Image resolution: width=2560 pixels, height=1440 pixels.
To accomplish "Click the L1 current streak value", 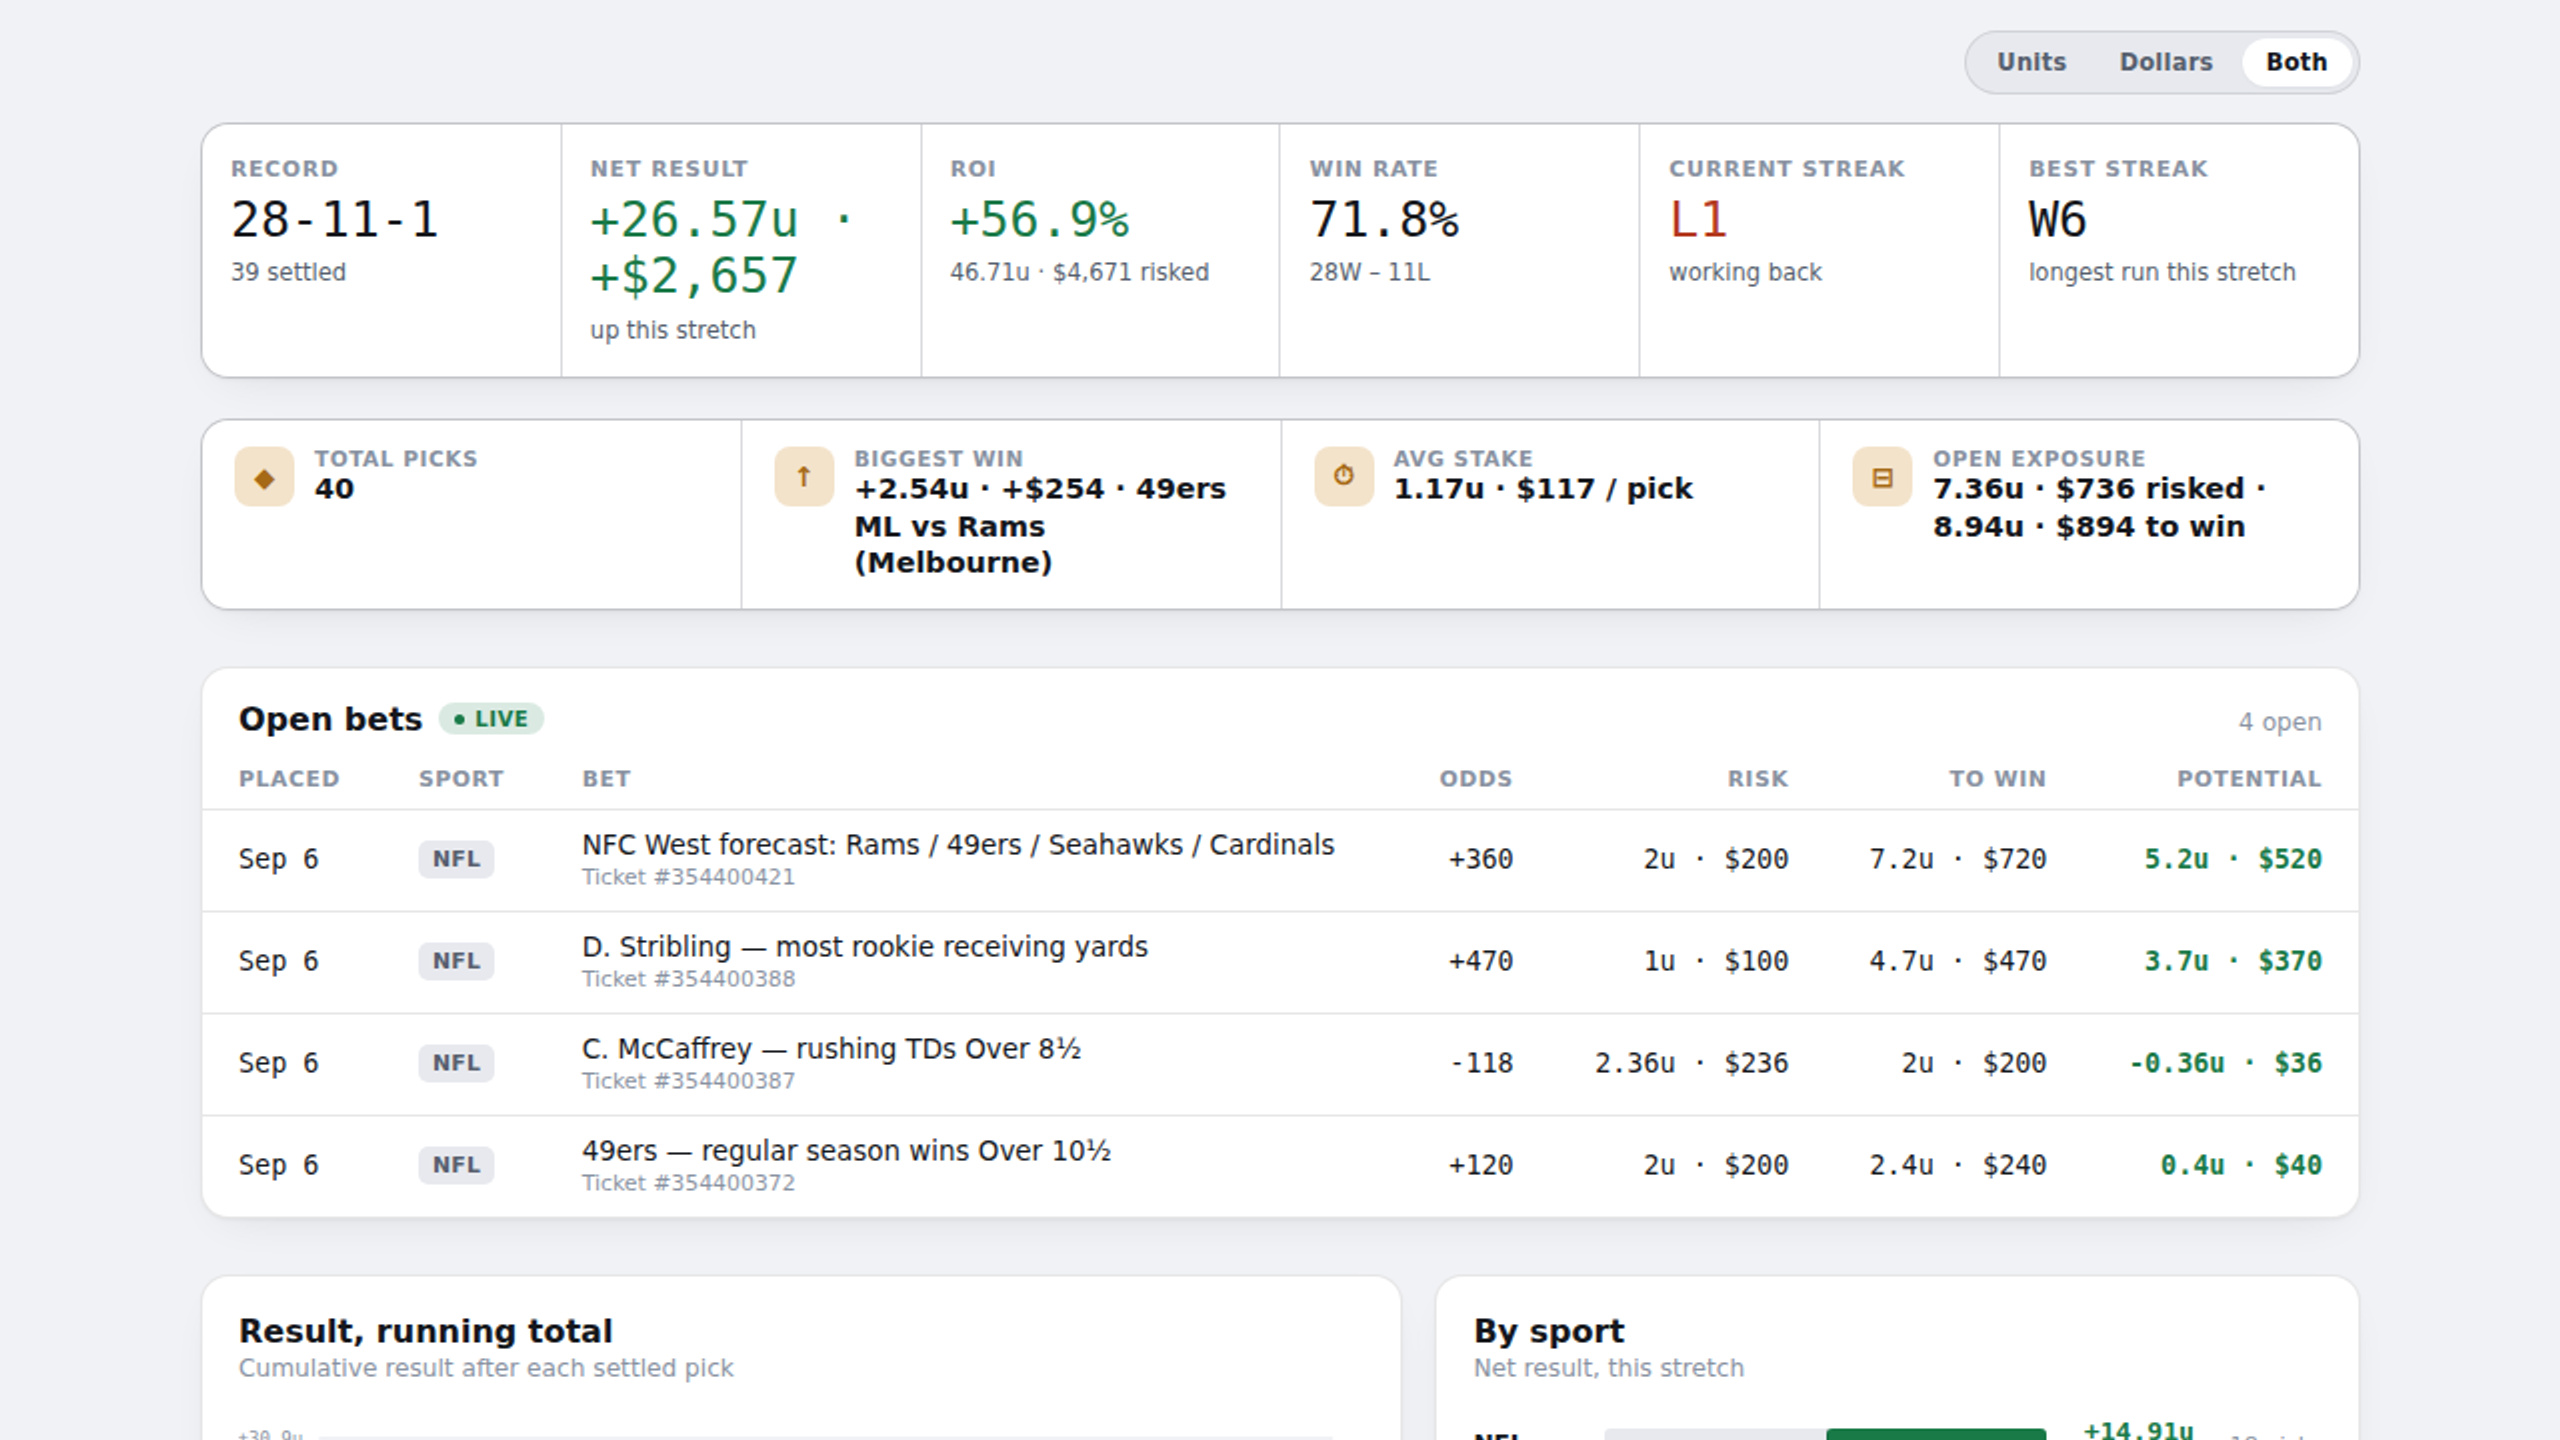I will pyautogui.click(x=1698, y=220).
